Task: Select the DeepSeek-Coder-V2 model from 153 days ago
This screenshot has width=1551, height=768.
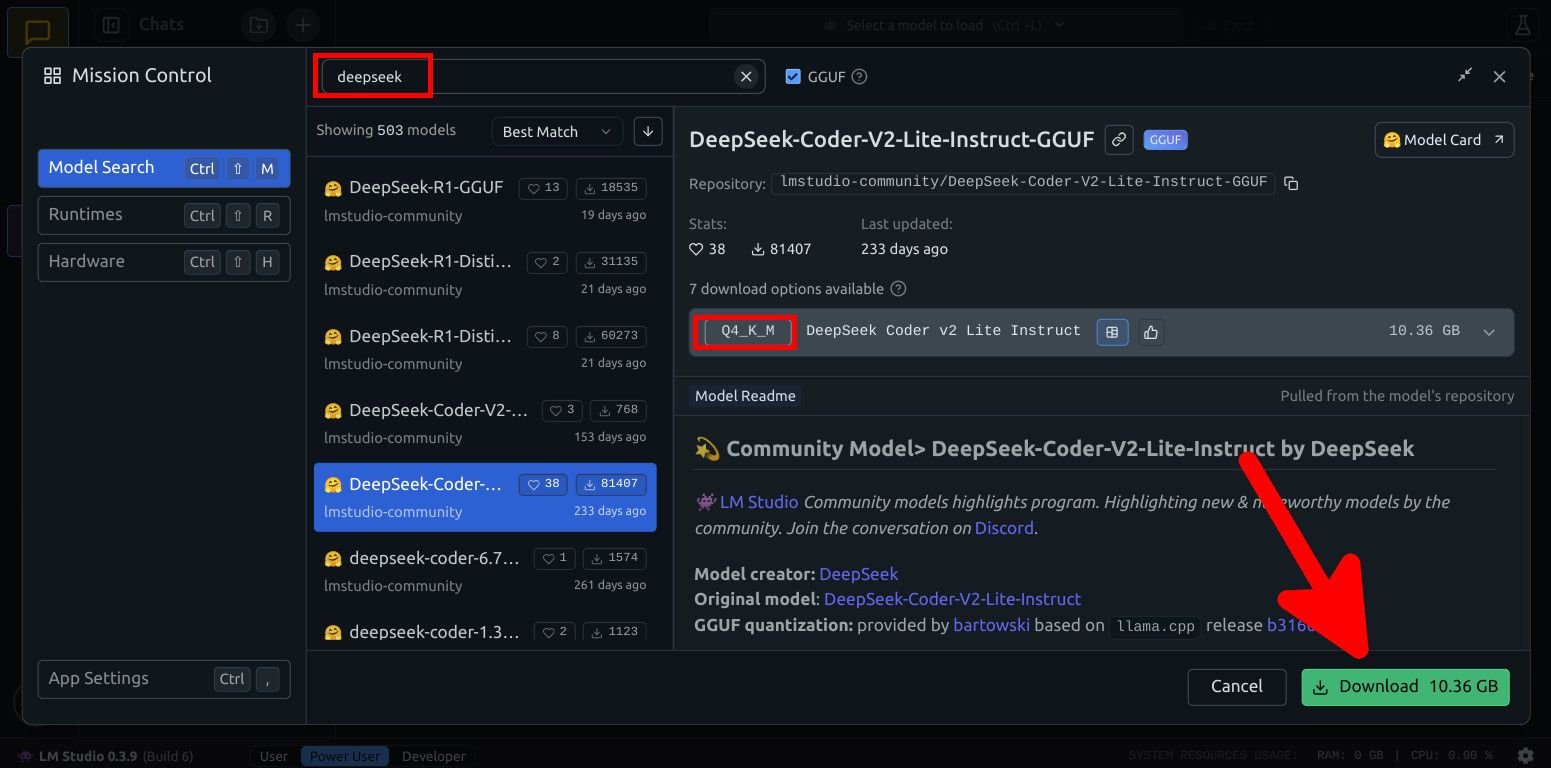Action: [x=485, y=422]
